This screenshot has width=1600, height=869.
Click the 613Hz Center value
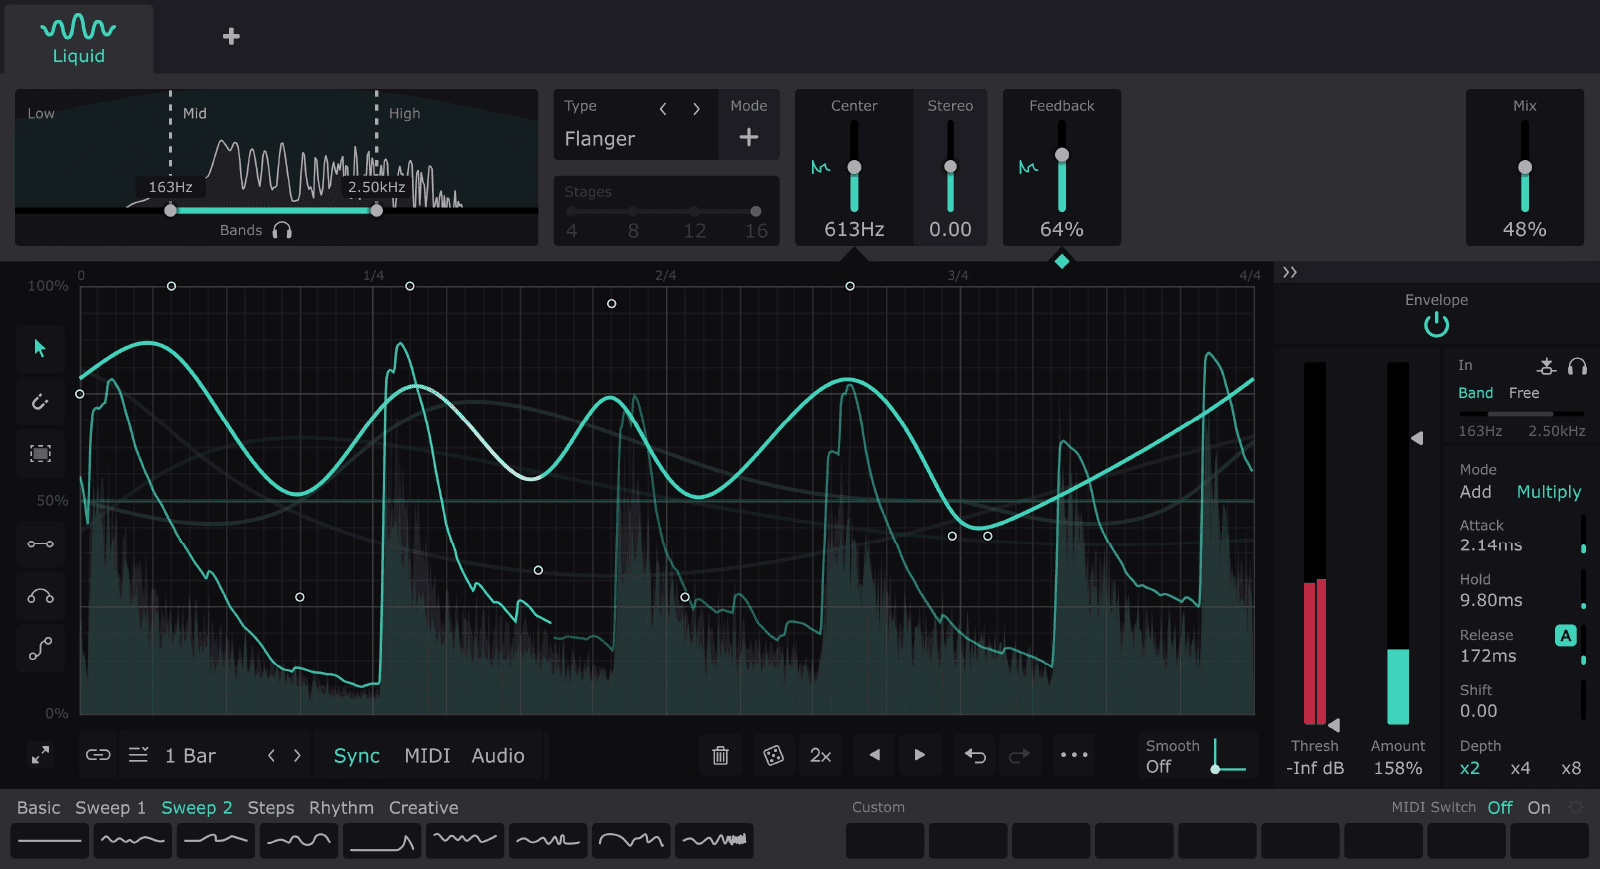click(854, 230)
